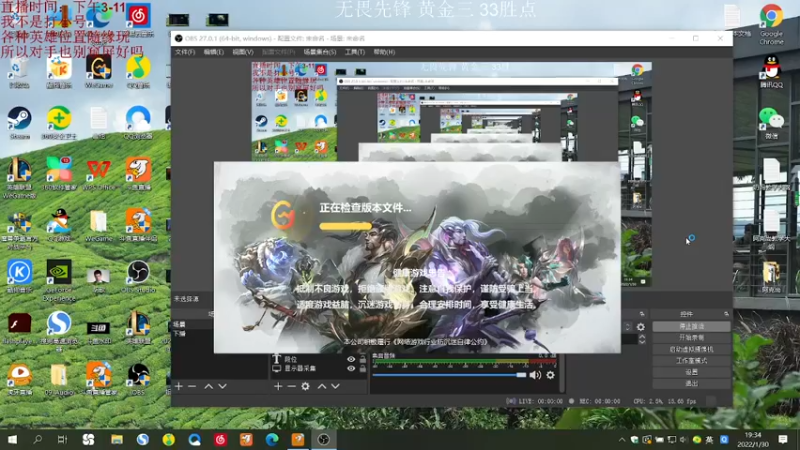Open the scene transition type dropdown
The width and height of the screenshot is (800, 450).
pyautogui.click(x=627, y=327)
